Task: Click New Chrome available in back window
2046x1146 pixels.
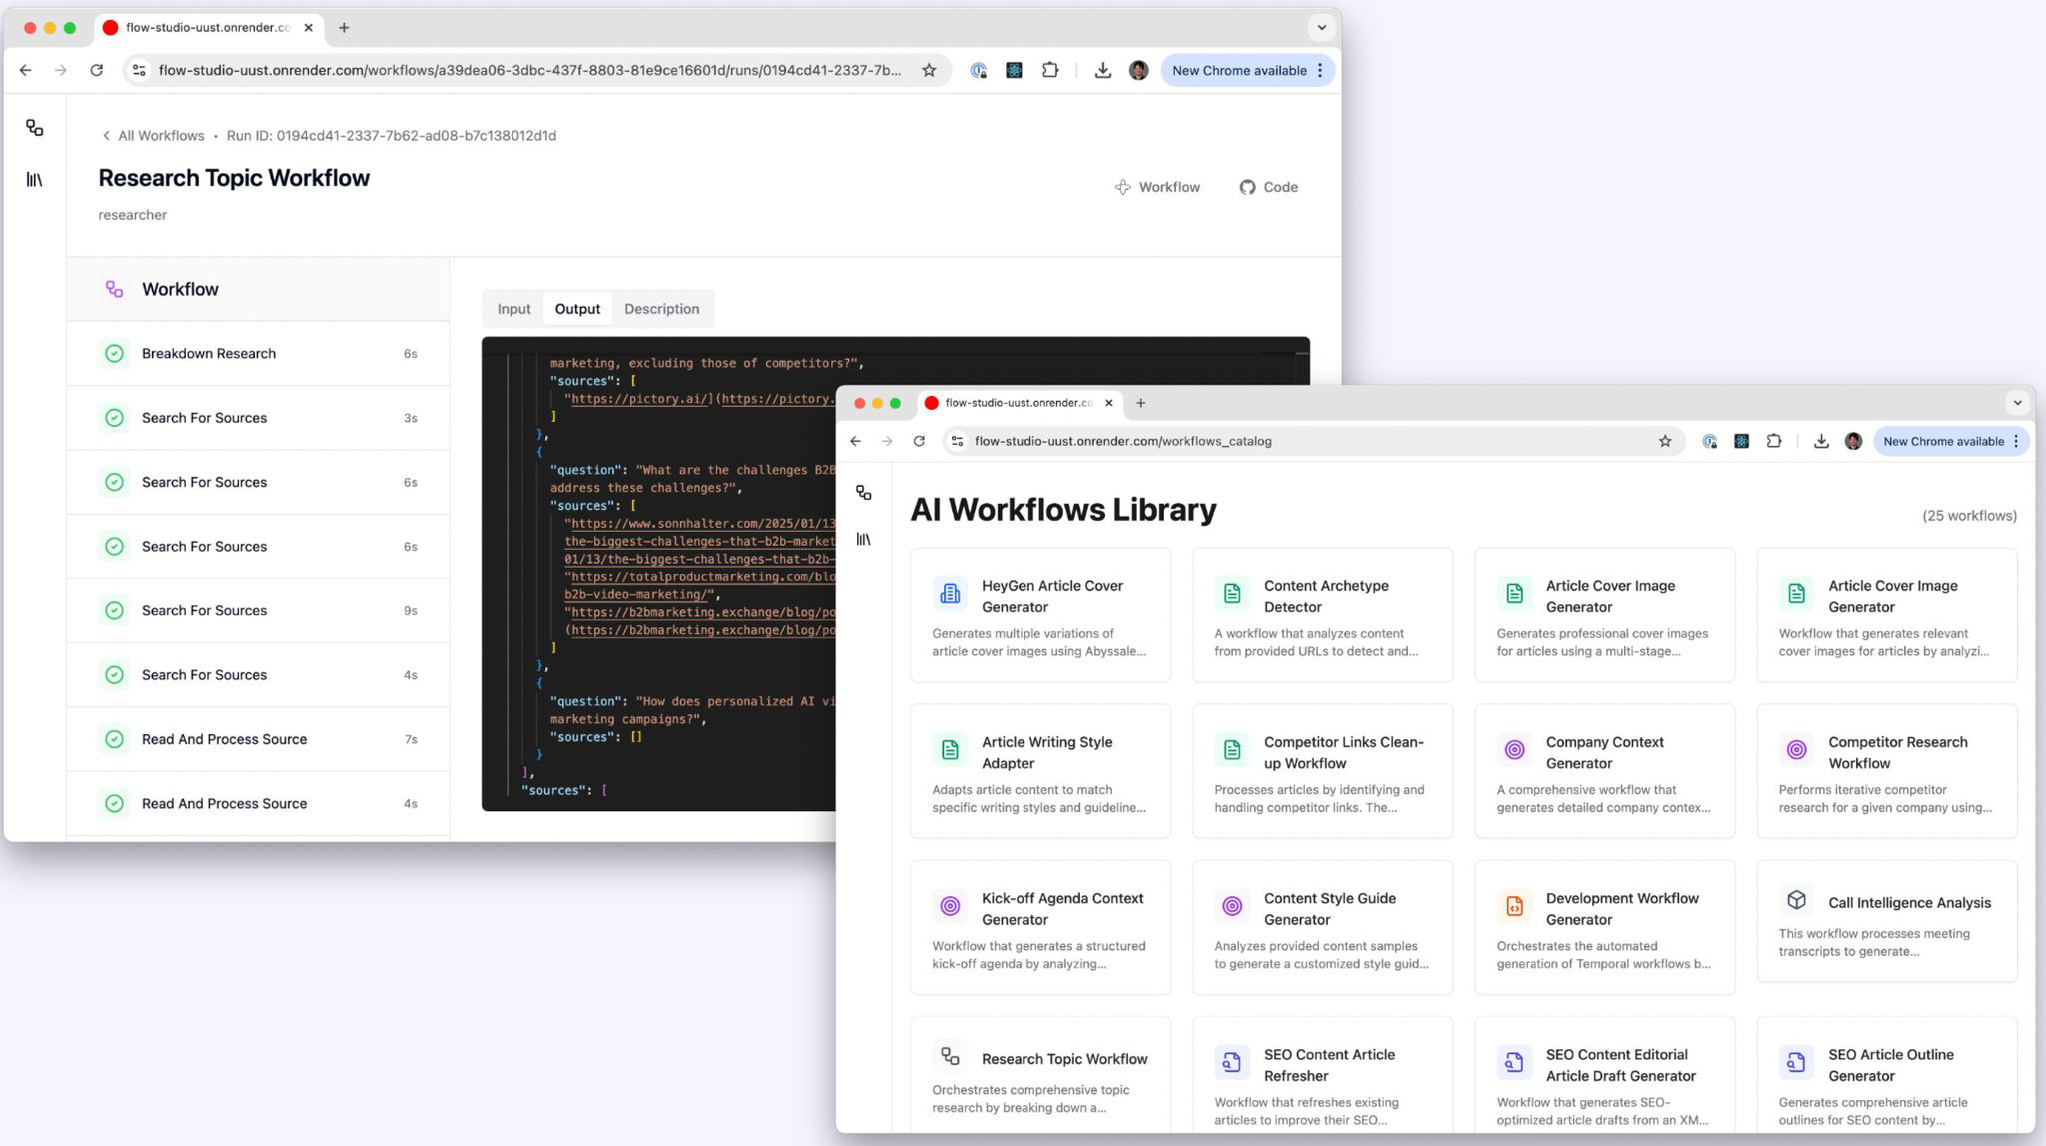Action: 1239,70
